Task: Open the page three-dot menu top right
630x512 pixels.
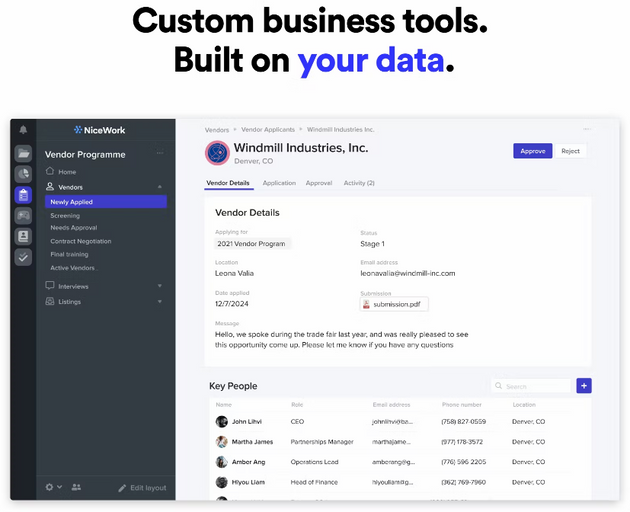Action: tap(587, 129)
